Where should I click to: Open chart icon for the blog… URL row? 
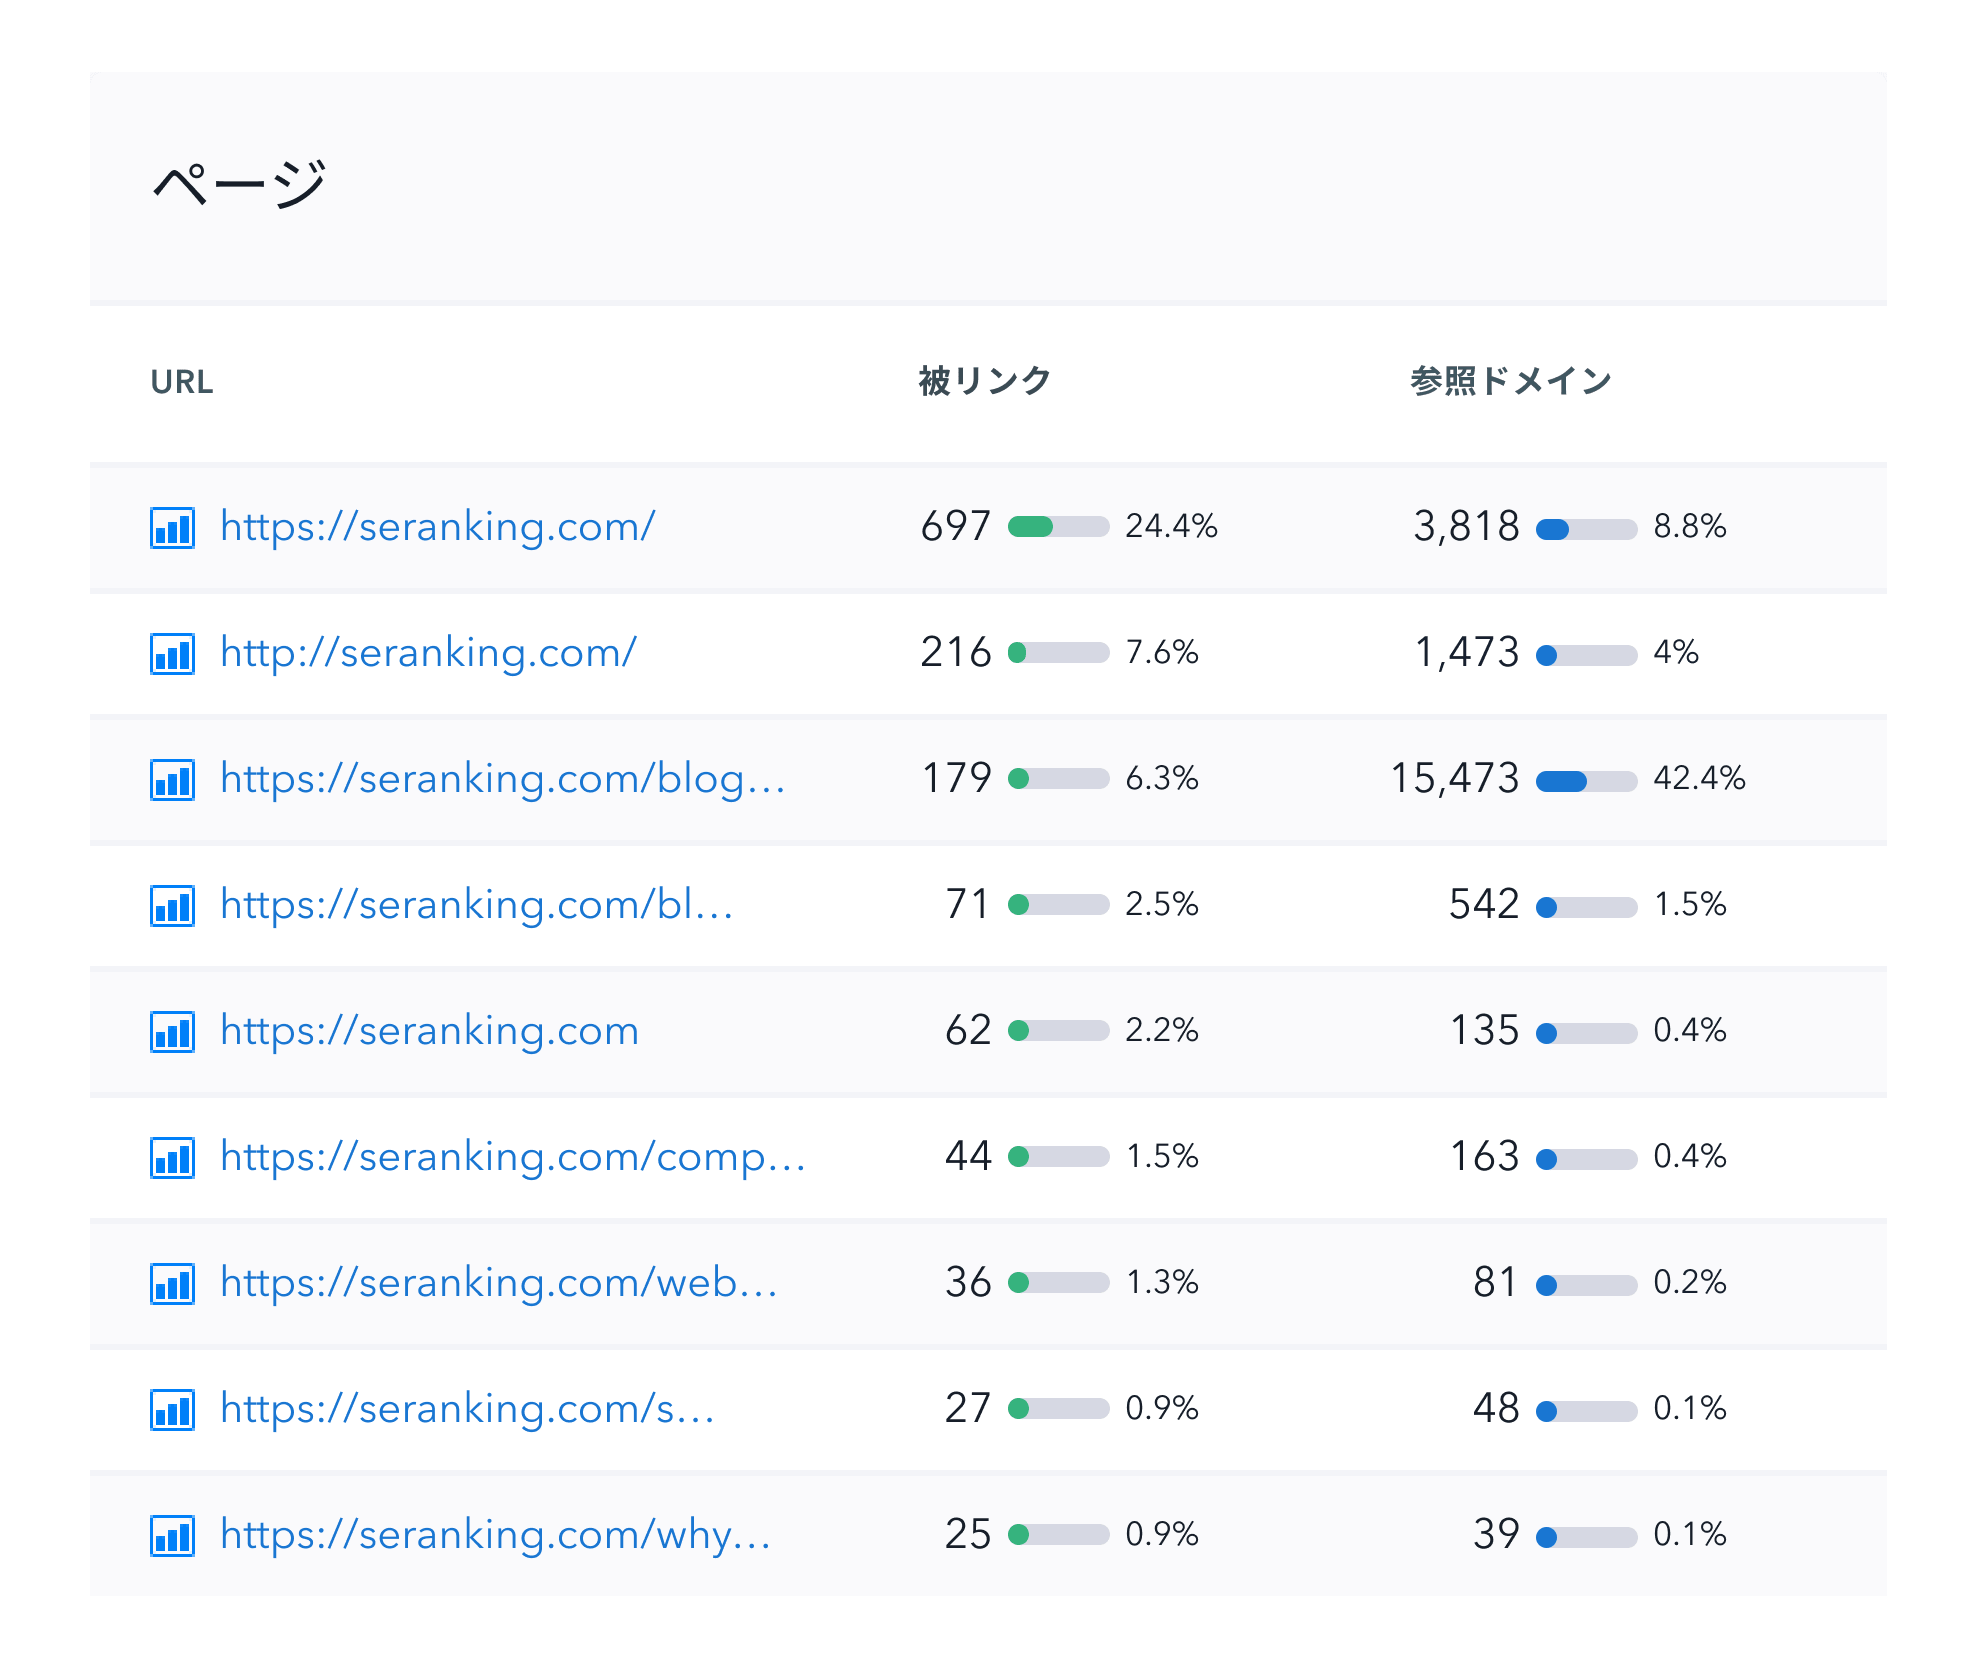click(172, 780)
